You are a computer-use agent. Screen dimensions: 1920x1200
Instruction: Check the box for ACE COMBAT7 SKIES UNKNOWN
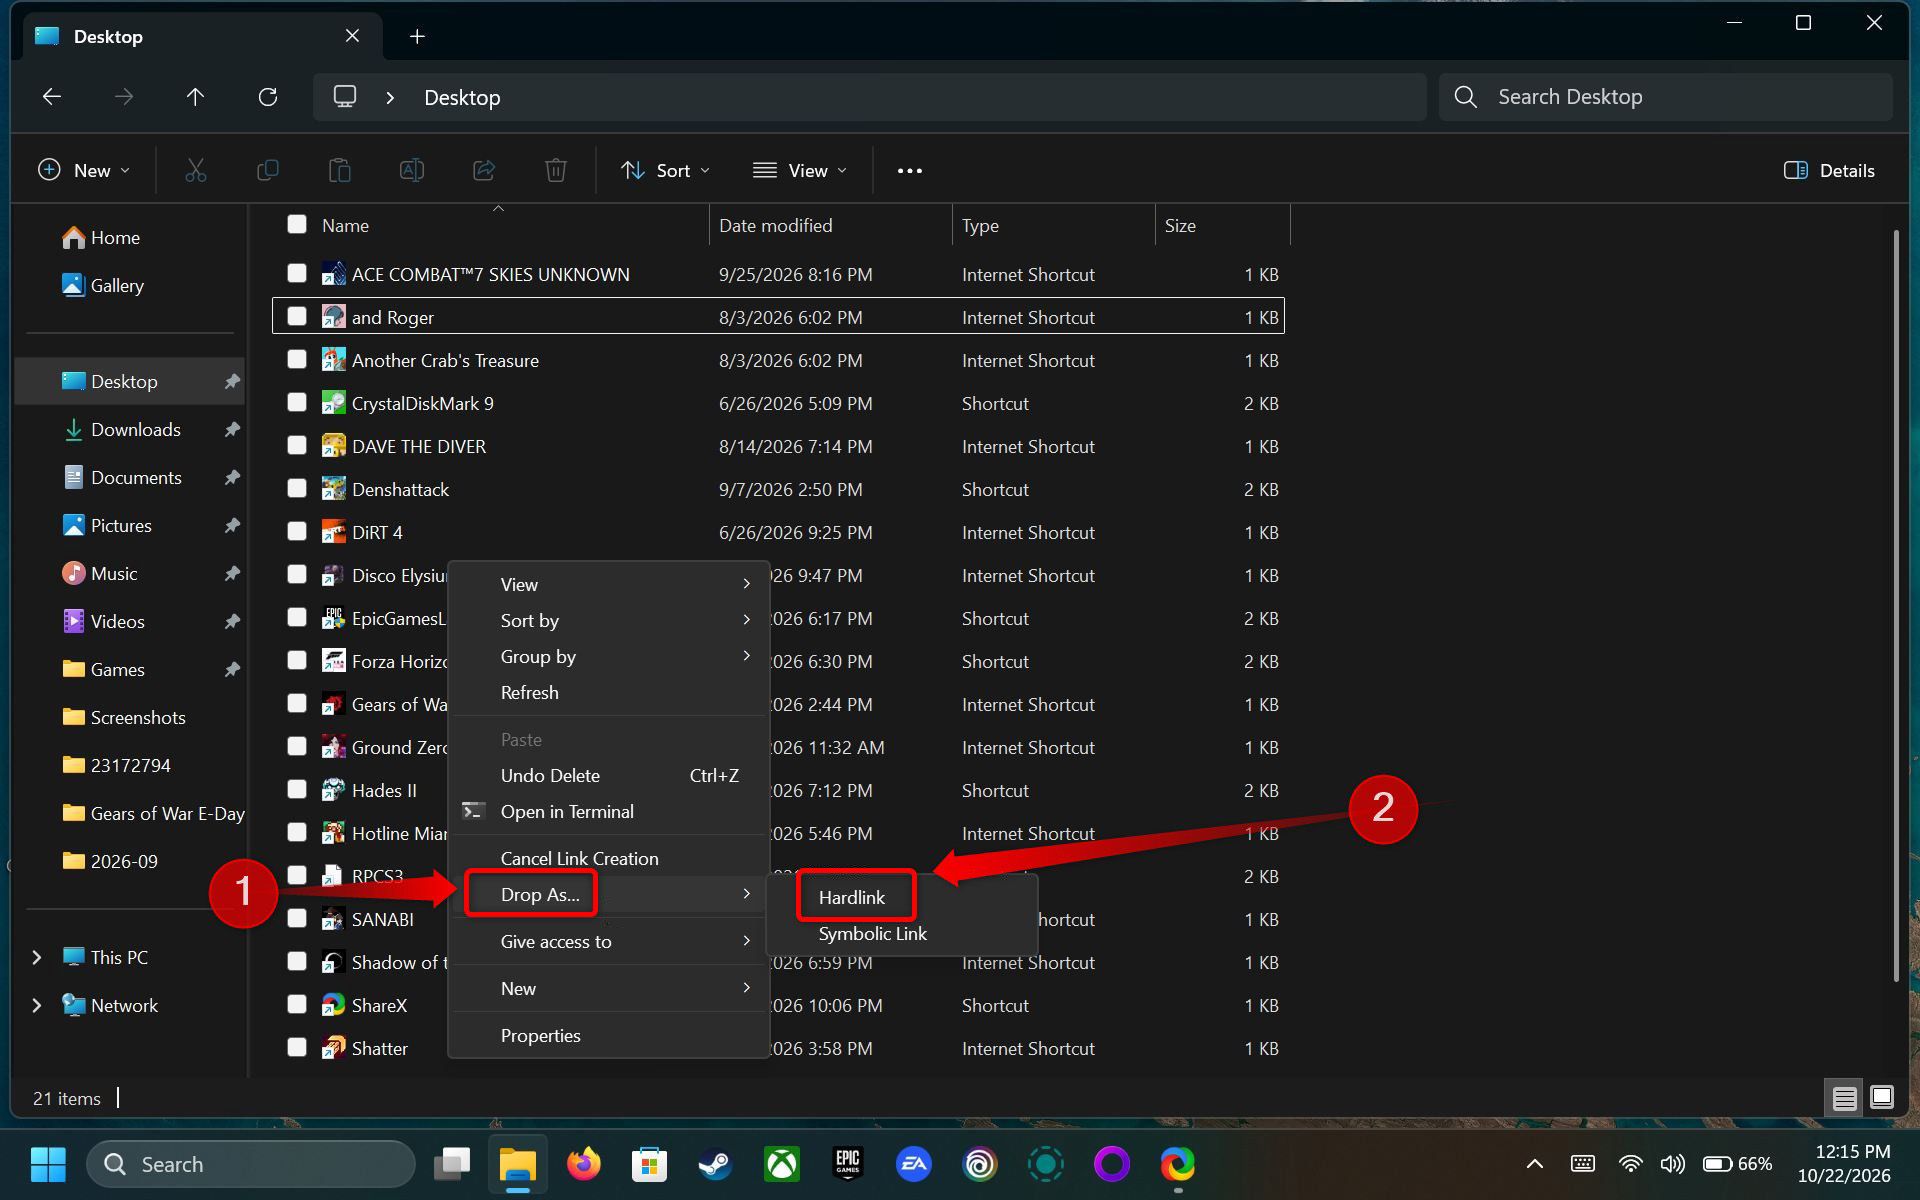[297, 273]
